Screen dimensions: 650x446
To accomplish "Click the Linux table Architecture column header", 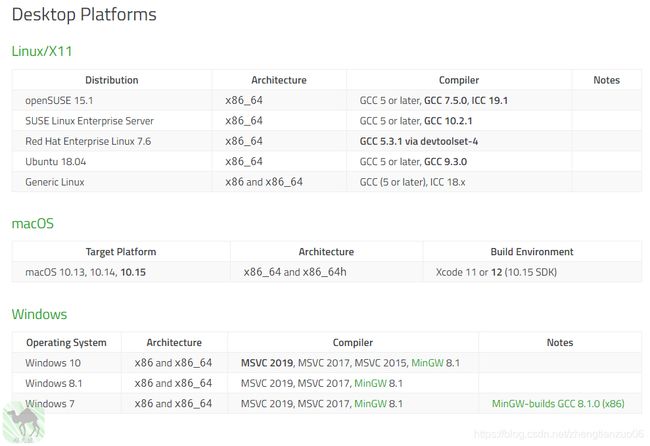I will click(279, 80).
